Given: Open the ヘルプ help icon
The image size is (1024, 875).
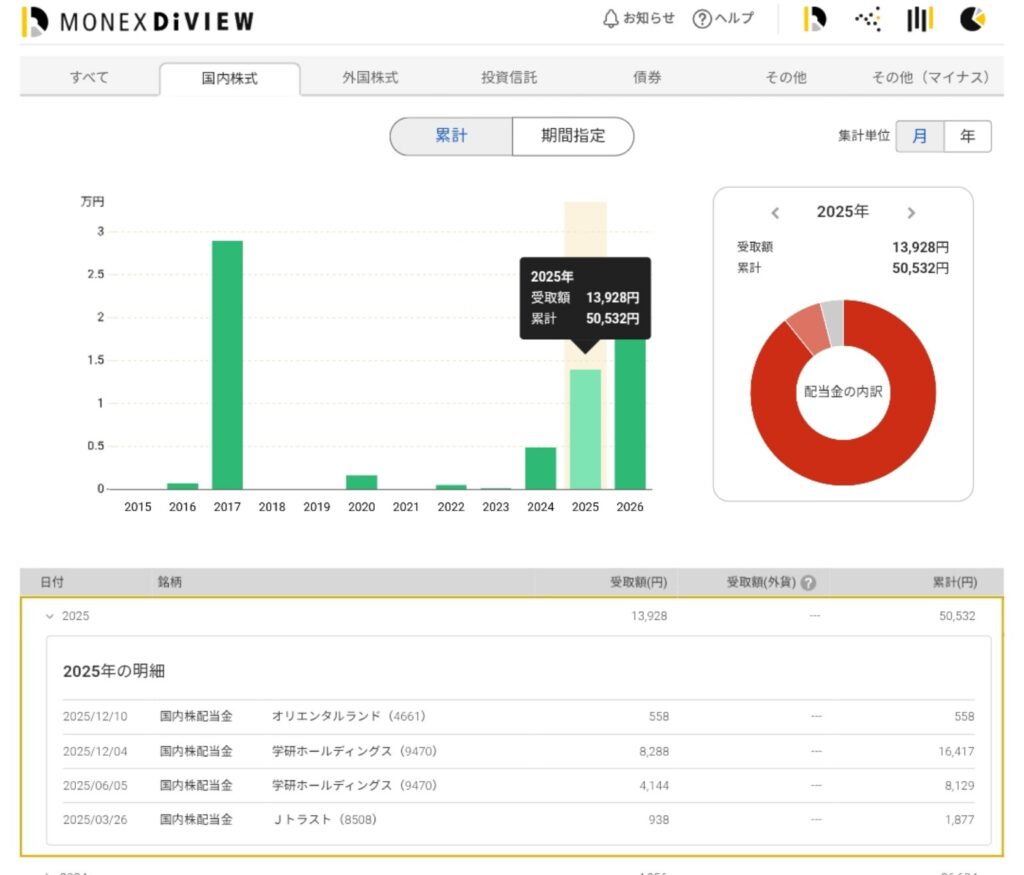Looking at the screenshot, I should point(723,19).
